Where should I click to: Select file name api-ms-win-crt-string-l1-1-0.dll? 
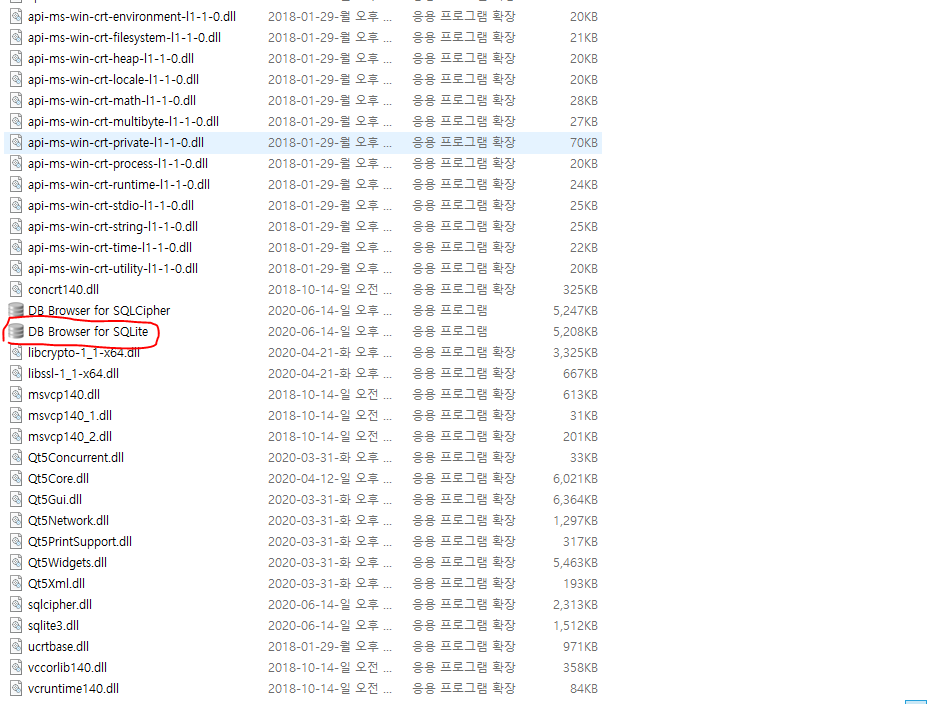click(112, 227)
